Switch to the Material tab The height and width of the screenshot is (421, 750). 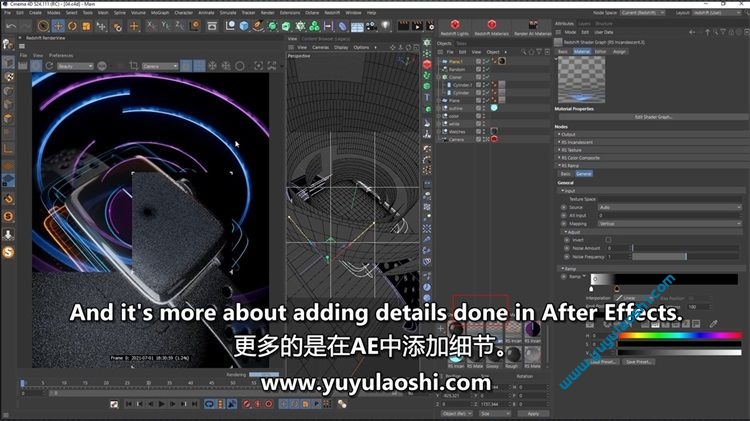tap(582, 52)
